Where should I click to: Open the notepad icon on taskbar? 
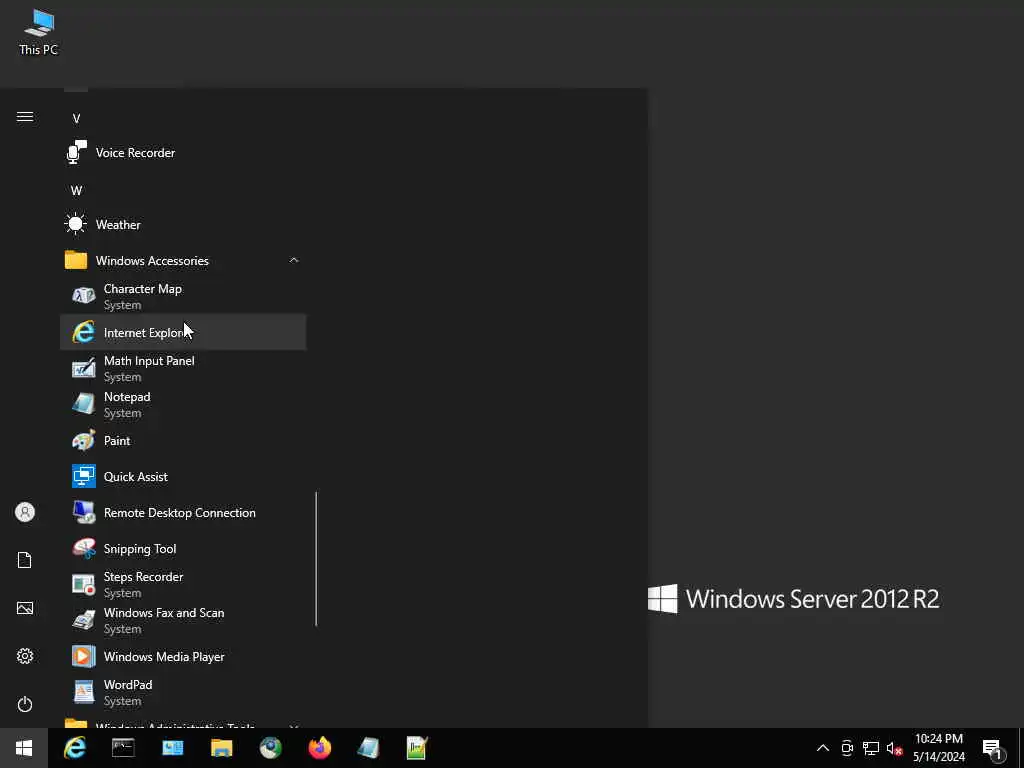368,748
